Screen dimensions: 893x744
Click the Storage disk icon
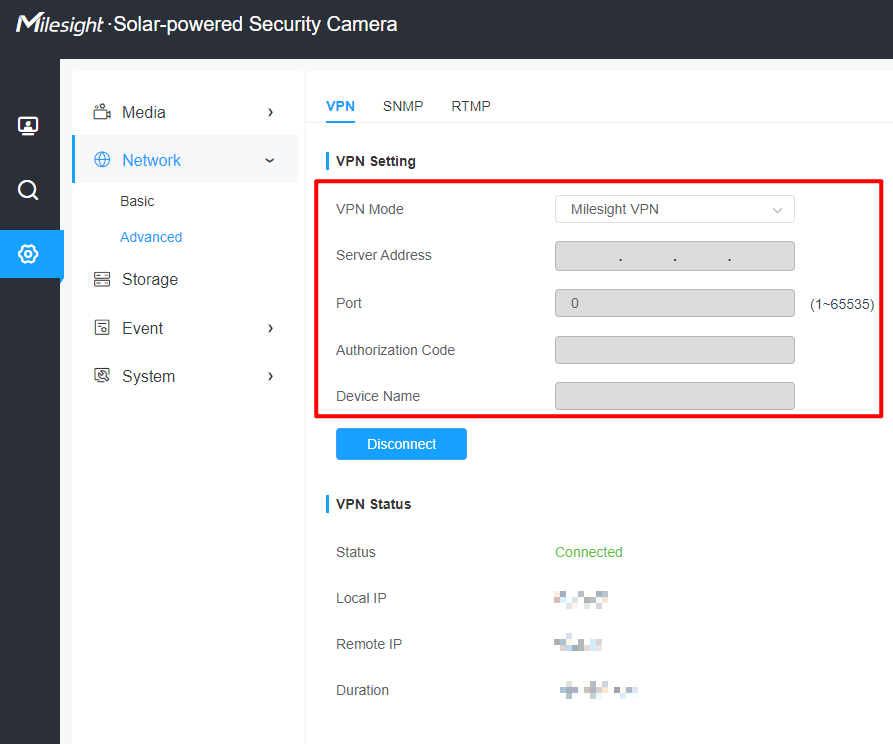click(102, 279)
